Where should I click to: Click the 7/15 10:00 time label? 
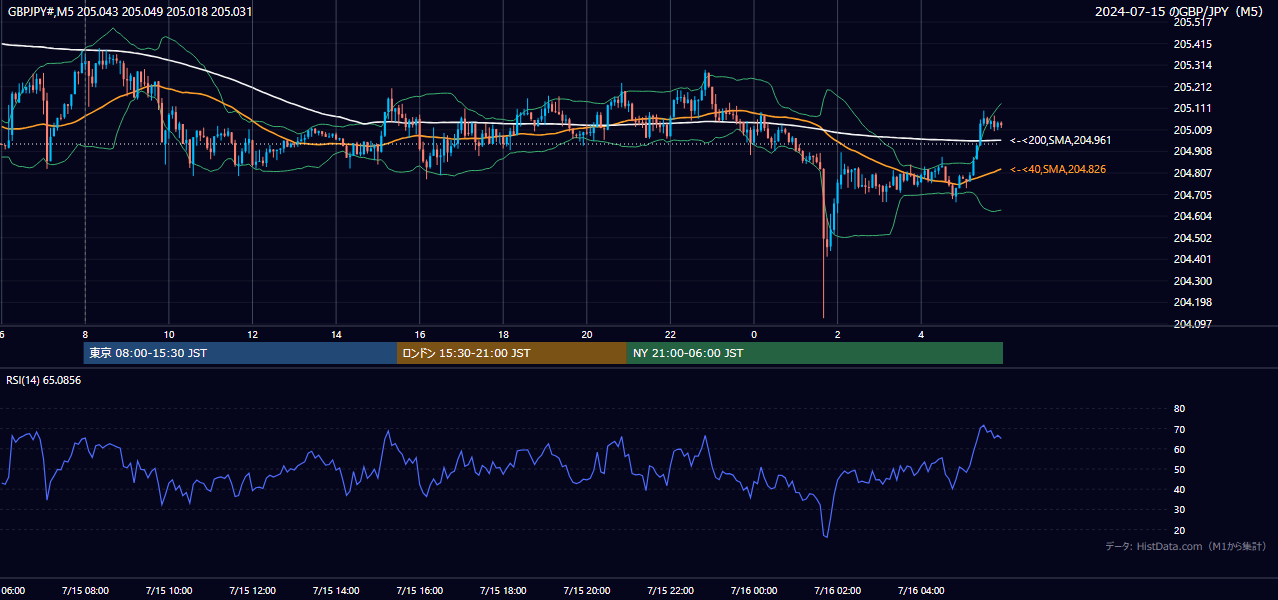168,591
